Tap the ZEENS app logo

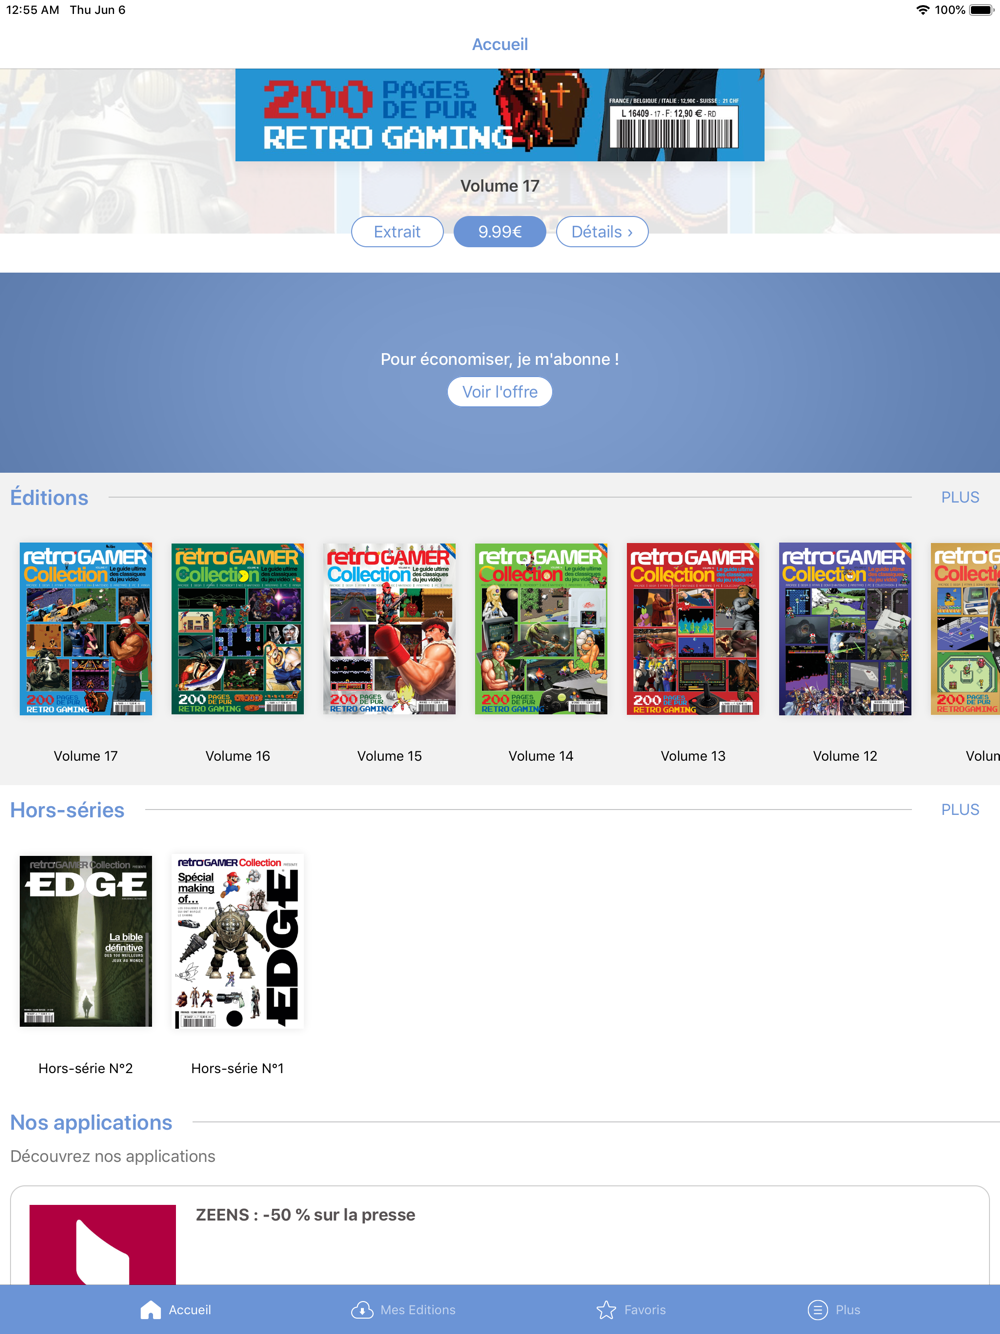[103, 1245]
